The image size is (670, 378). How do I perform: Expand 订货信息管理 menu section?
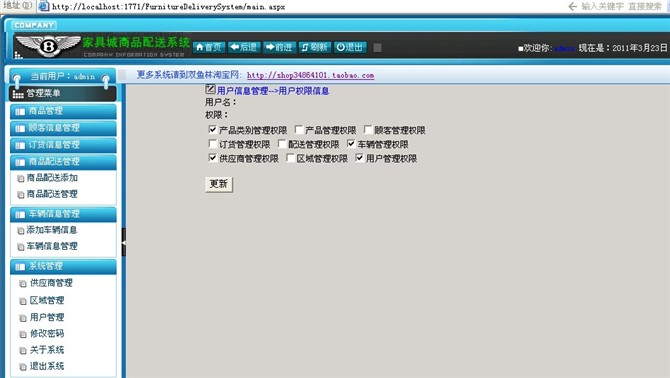(63, 145)
